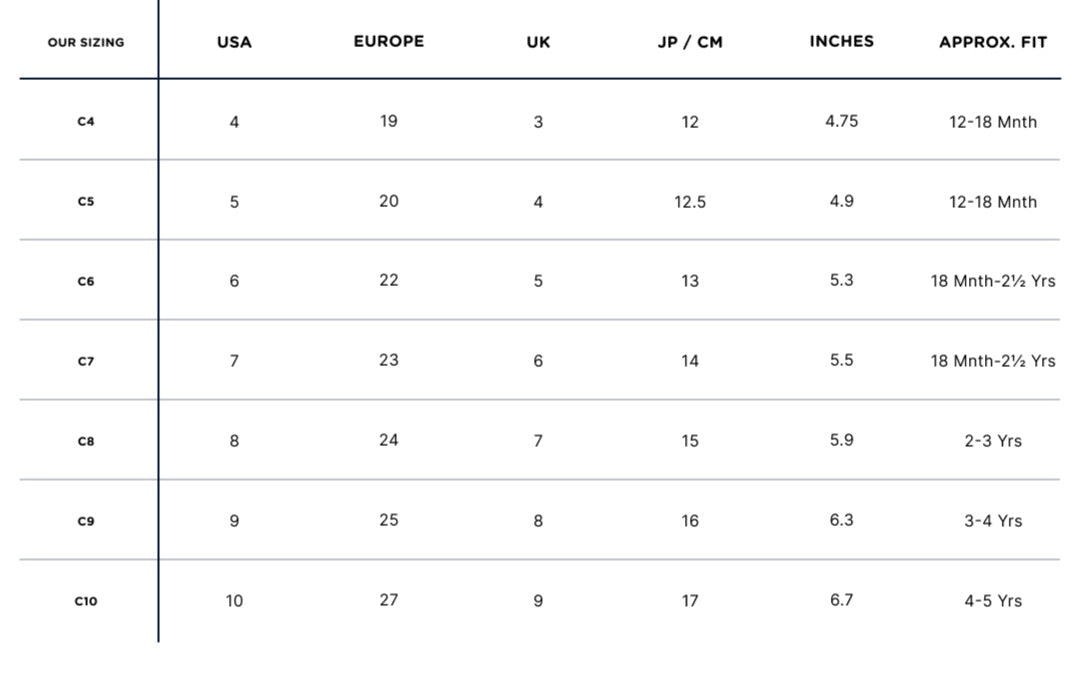Click the C9 size row label
This screenshot has height=678, width=1086.
point(86,521)
